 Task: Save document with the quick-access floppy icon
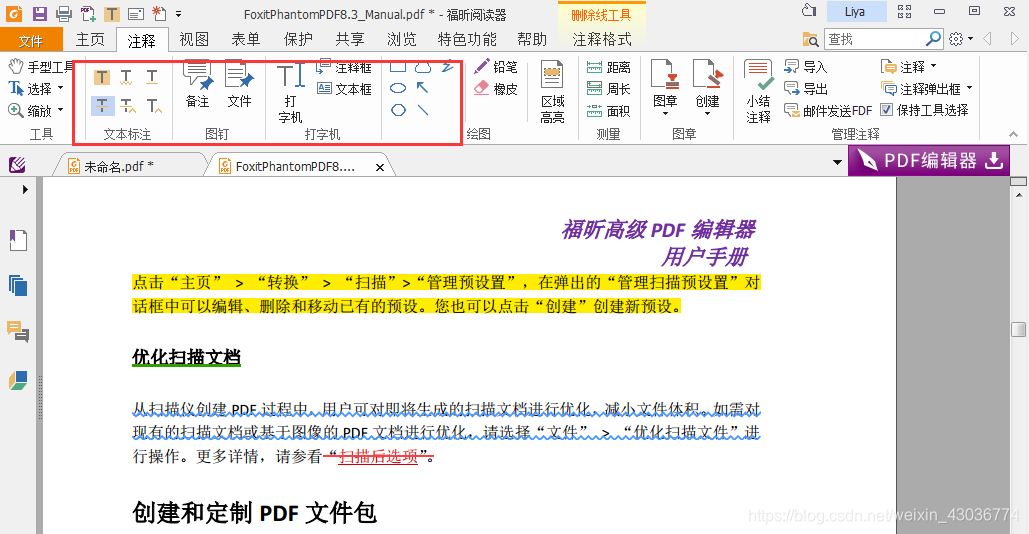pos(39,13)
